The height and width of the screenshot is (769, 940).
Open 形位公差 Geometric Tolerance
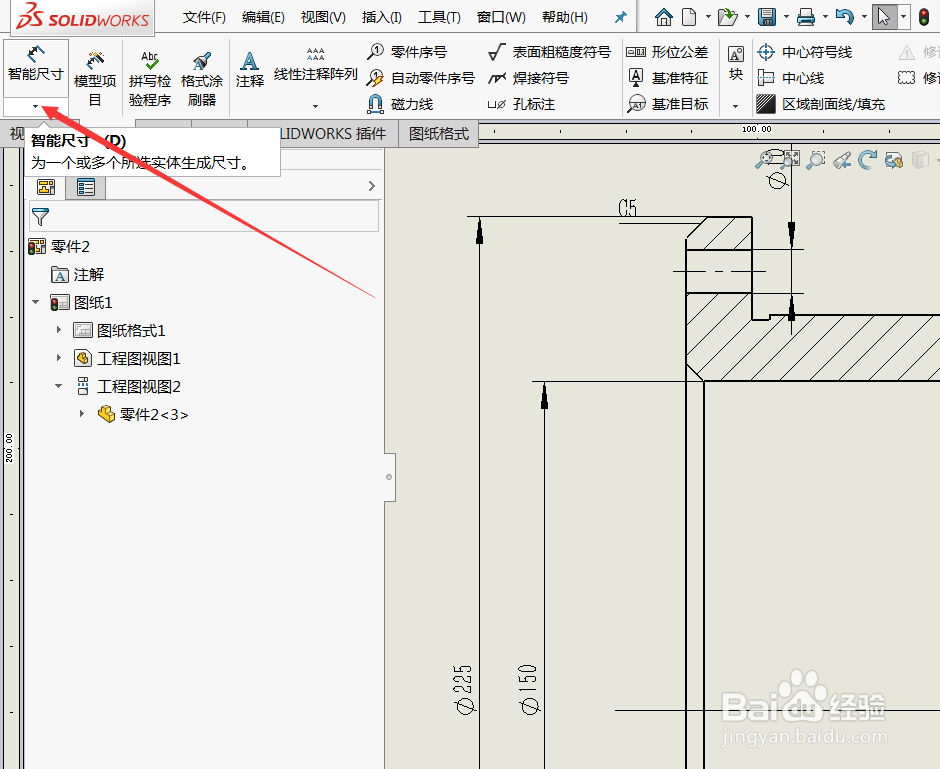667,52
